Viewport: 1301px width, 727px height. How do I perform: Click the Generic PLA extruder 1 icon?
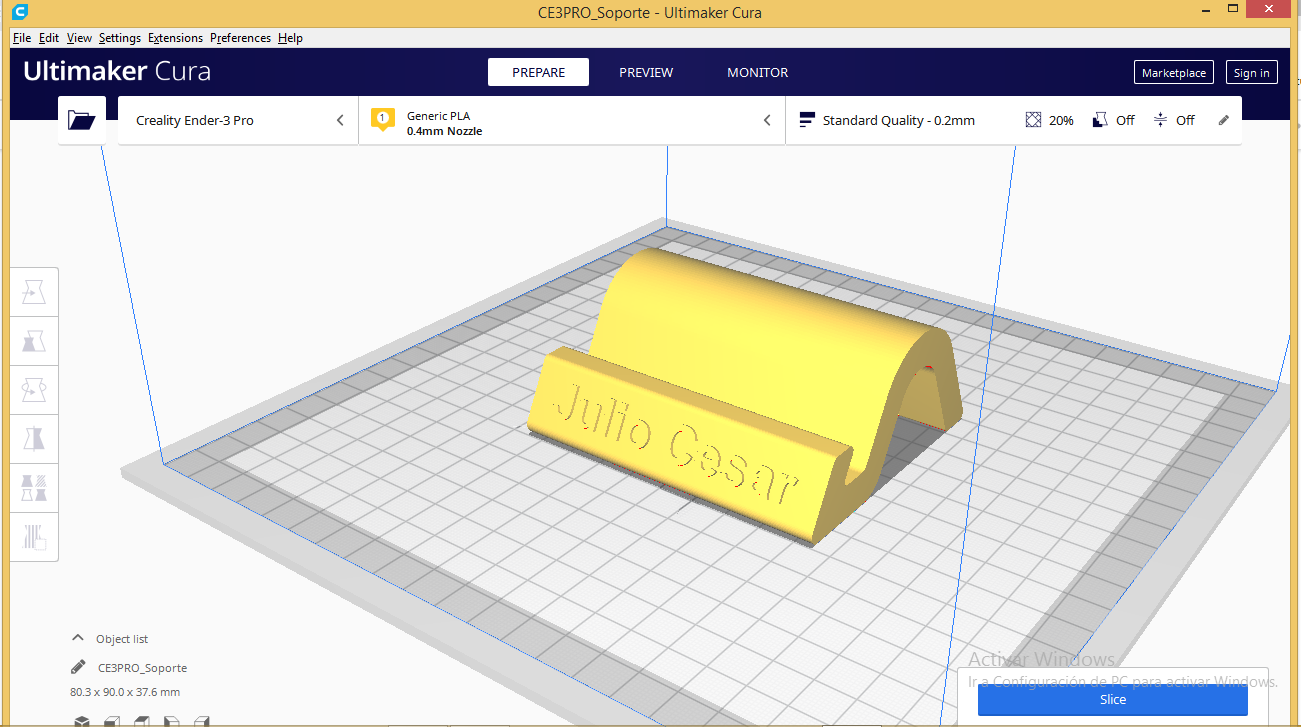(381, 120)
